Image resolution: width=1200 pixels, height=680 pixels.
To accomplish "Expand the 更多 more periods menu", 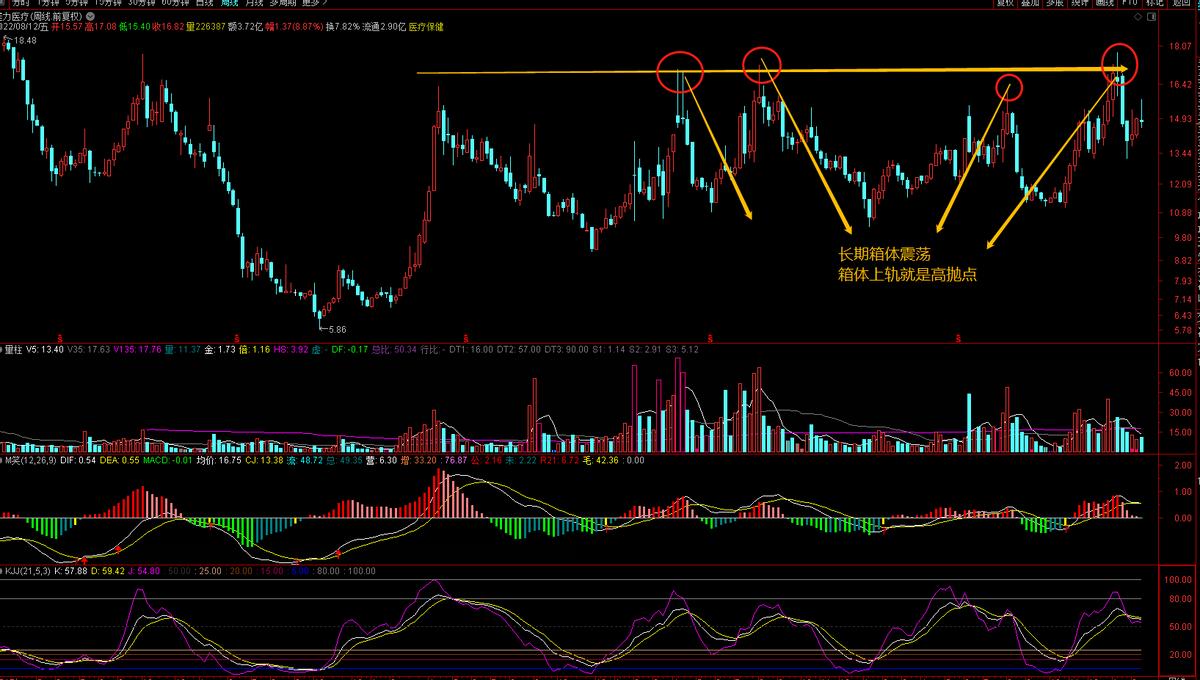I will tap(317, 4).
